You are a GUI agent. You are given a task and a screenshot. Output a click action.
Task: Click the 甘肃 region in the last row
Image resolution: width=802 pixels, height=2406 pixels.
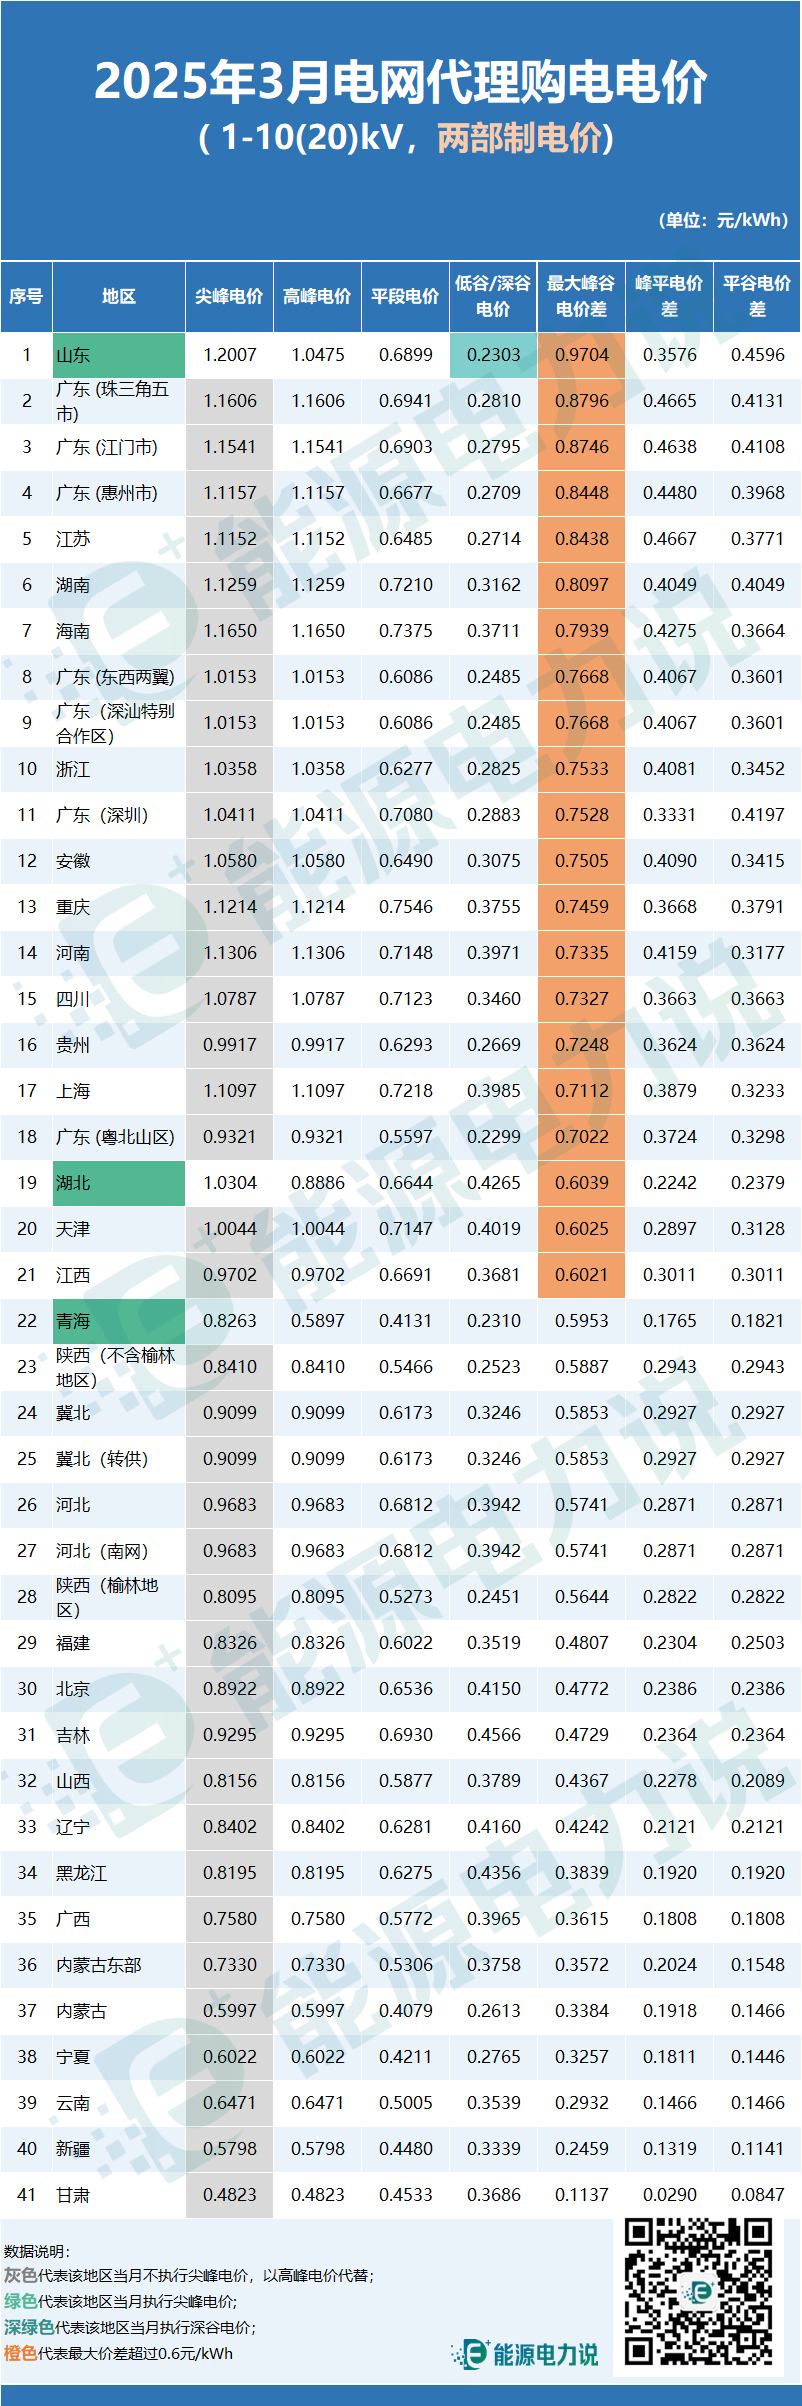(73, 2195)
